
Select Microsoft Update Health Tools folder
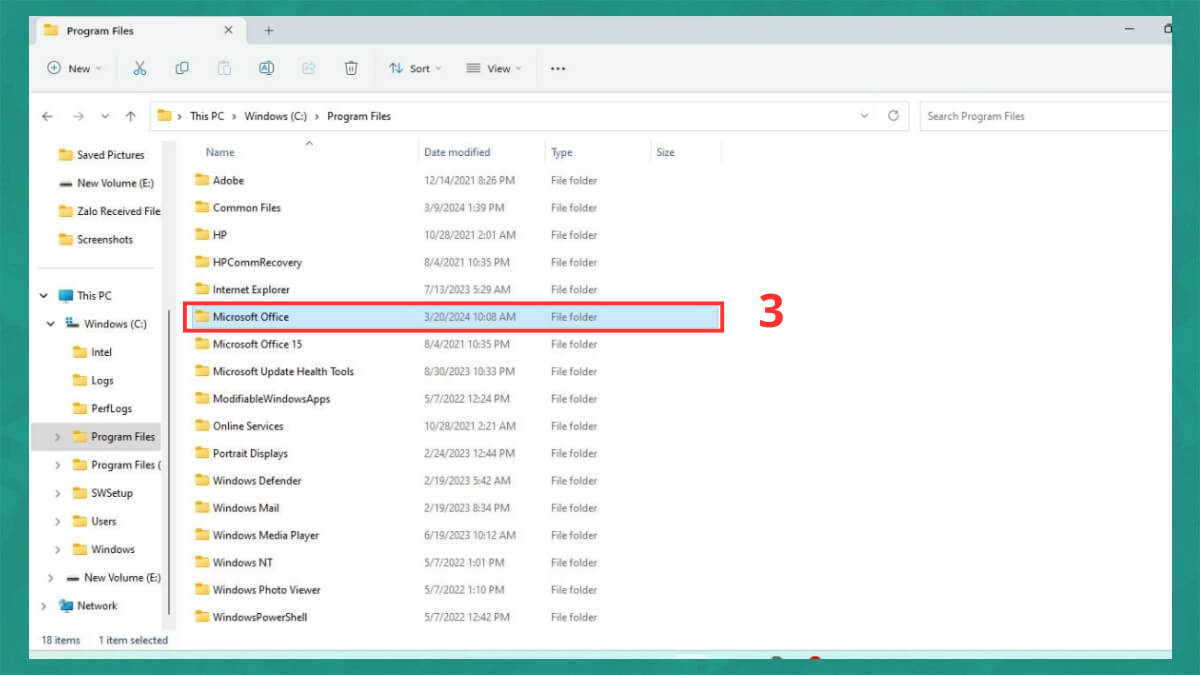[283, 371]
